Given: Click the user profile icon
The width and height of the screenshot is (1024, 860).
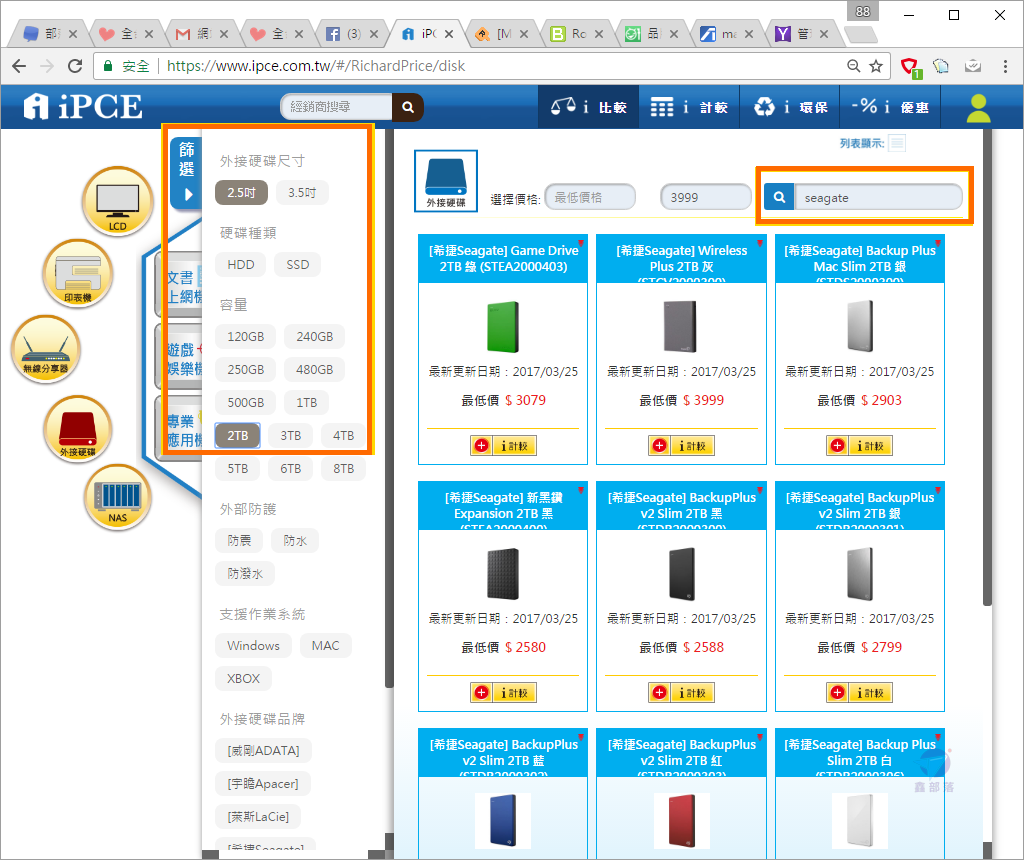Looking at the screenshot, I should (978, 108).
